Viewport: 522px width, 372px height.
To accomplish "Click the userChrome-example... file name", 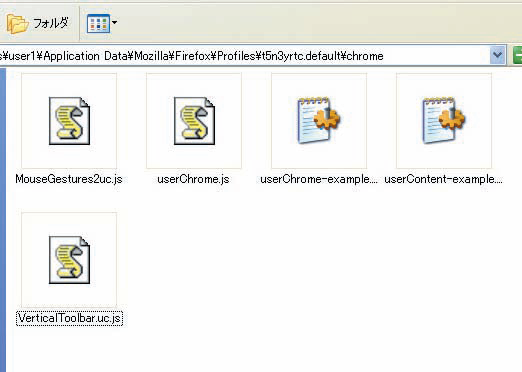I will tap(319, 179).
